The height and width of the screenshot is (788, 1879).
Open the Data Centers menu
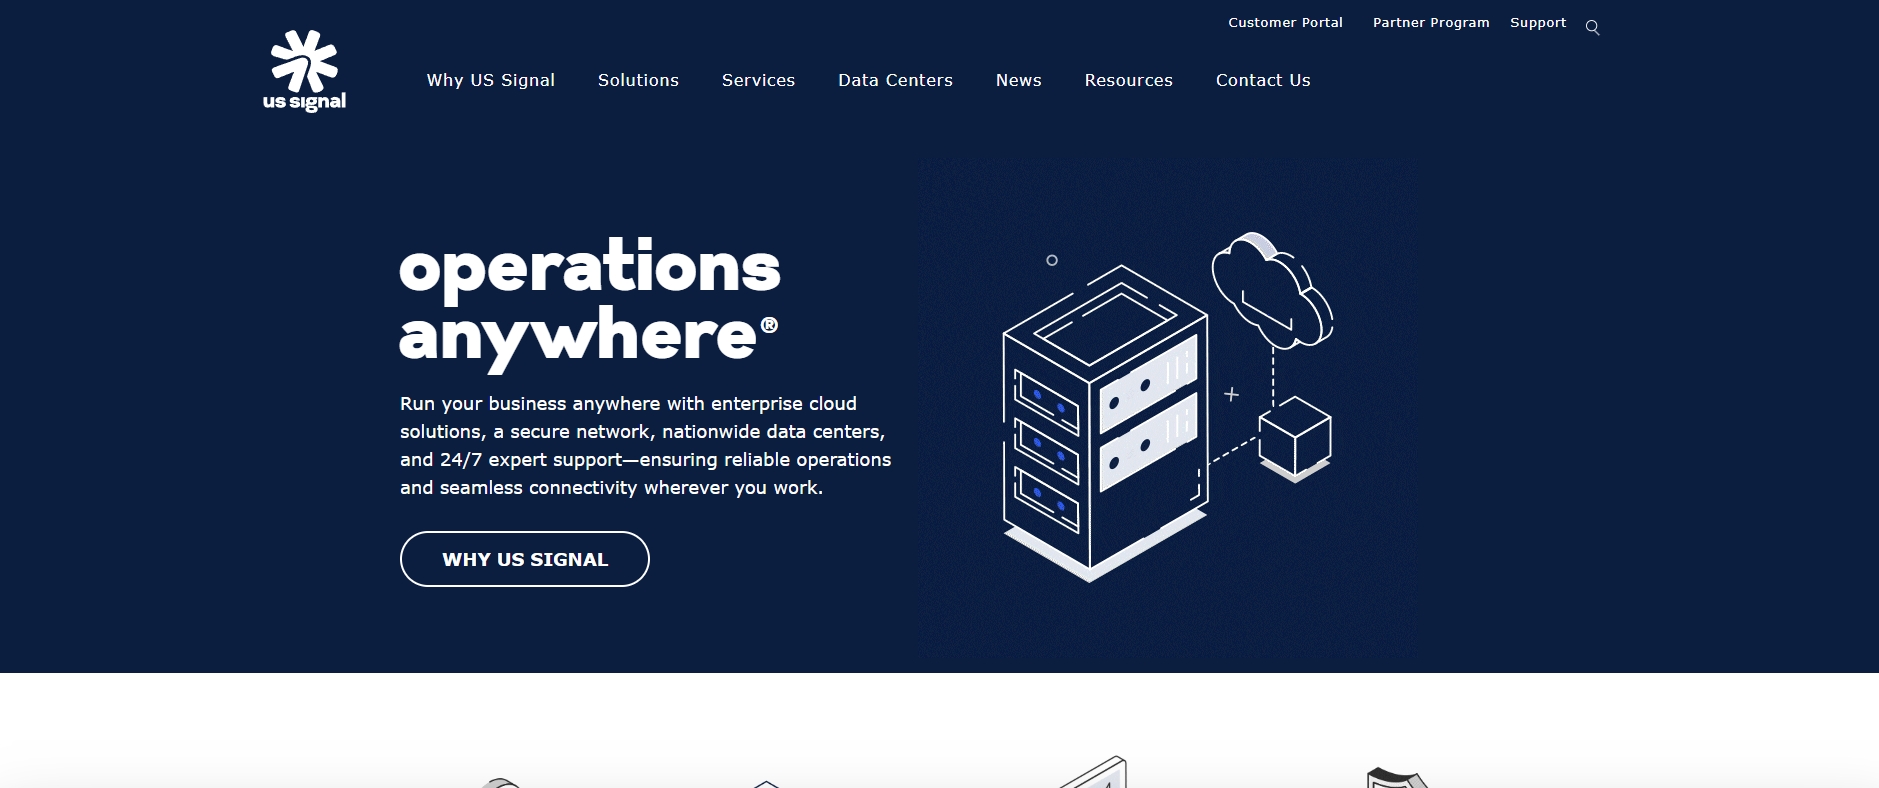(x=895, y=80)
